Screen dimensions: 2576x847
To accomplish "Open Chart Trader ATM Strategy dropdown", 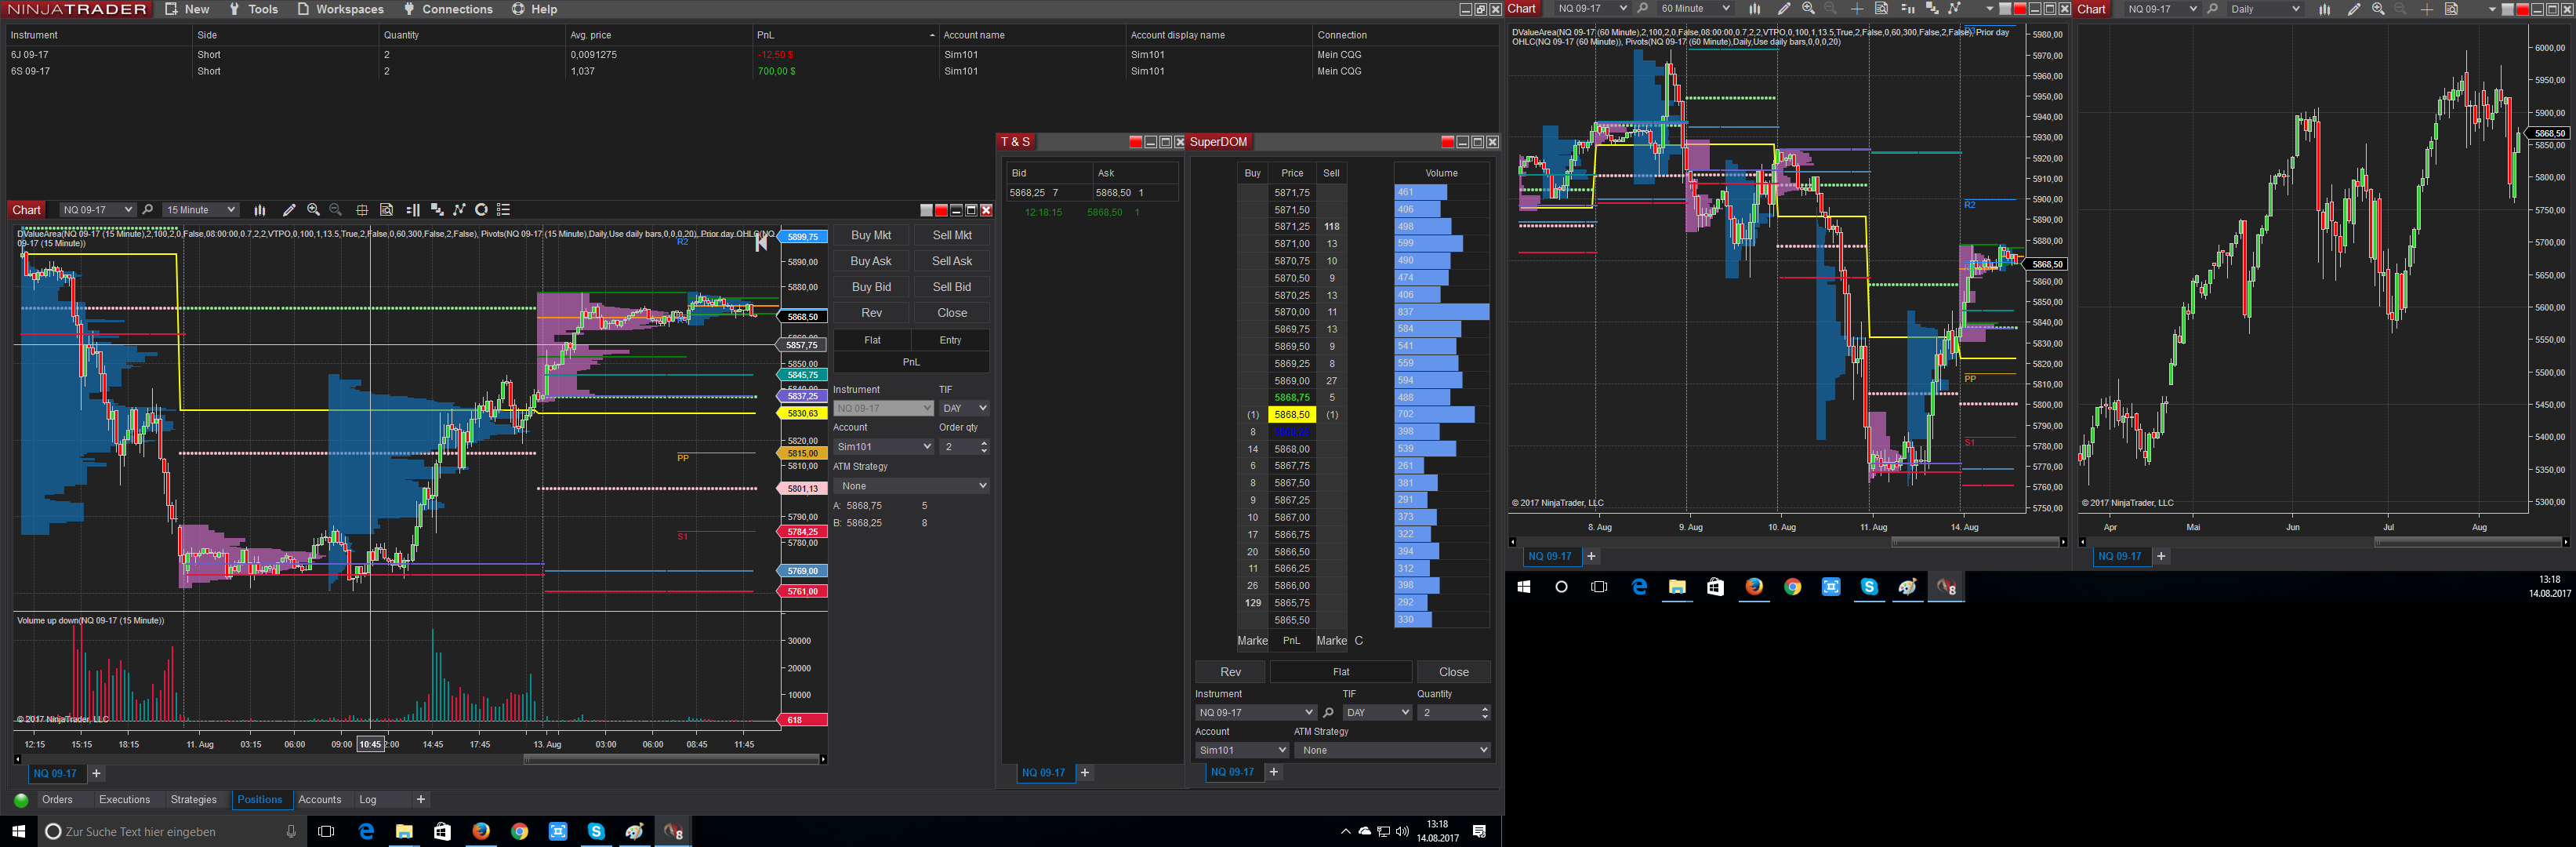I will click(911, 486).
